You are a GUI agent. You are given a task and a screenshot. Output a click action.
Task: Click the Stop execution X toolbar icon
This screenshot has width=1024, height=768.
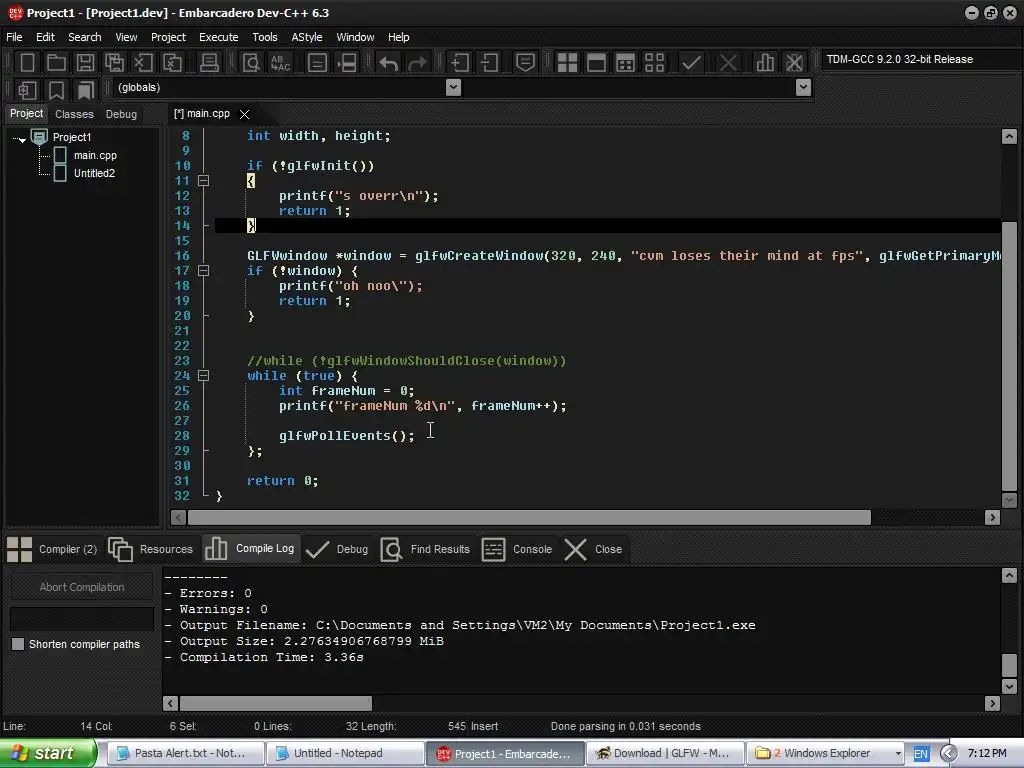tap(728, 63)
